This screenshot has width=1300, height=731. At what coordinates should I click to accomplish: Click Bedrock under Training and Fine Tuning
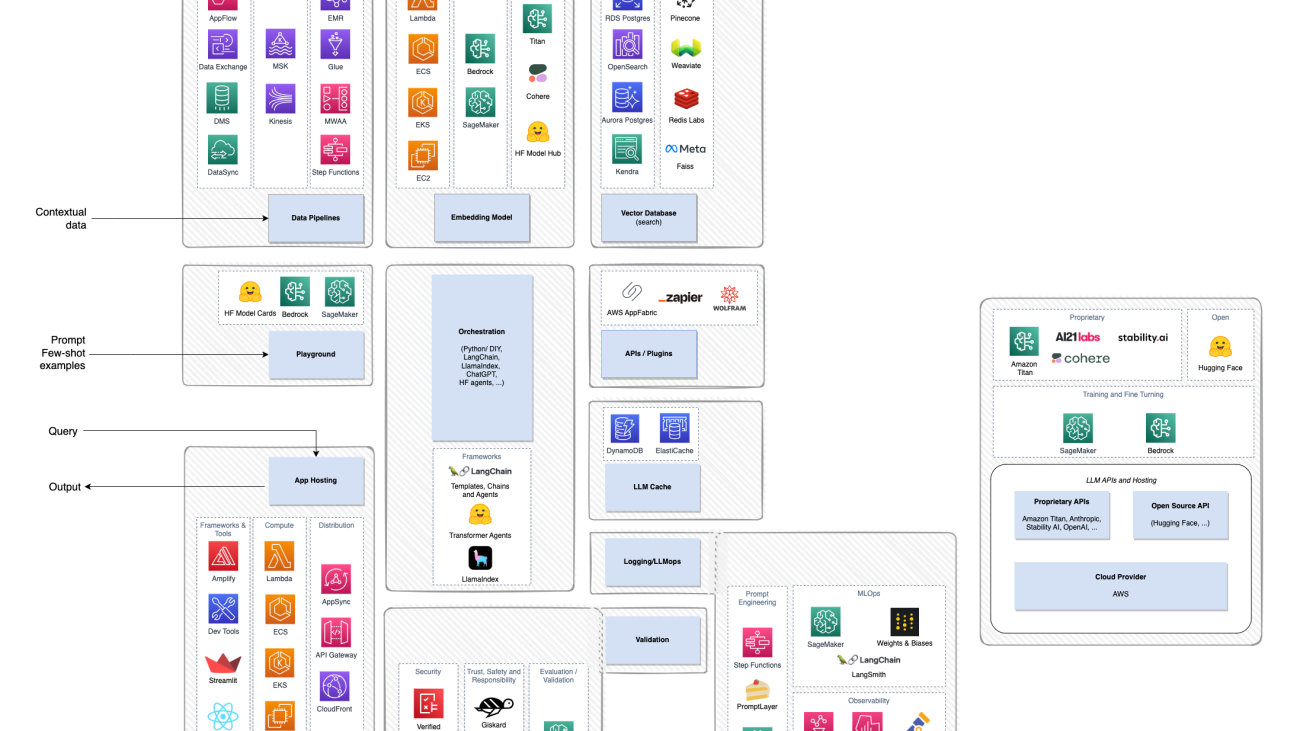click(1160, 428)
